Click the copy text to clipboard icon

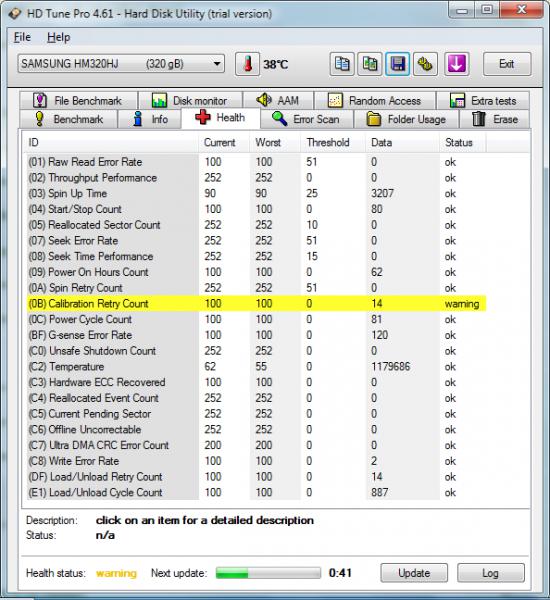coord(342,64)
